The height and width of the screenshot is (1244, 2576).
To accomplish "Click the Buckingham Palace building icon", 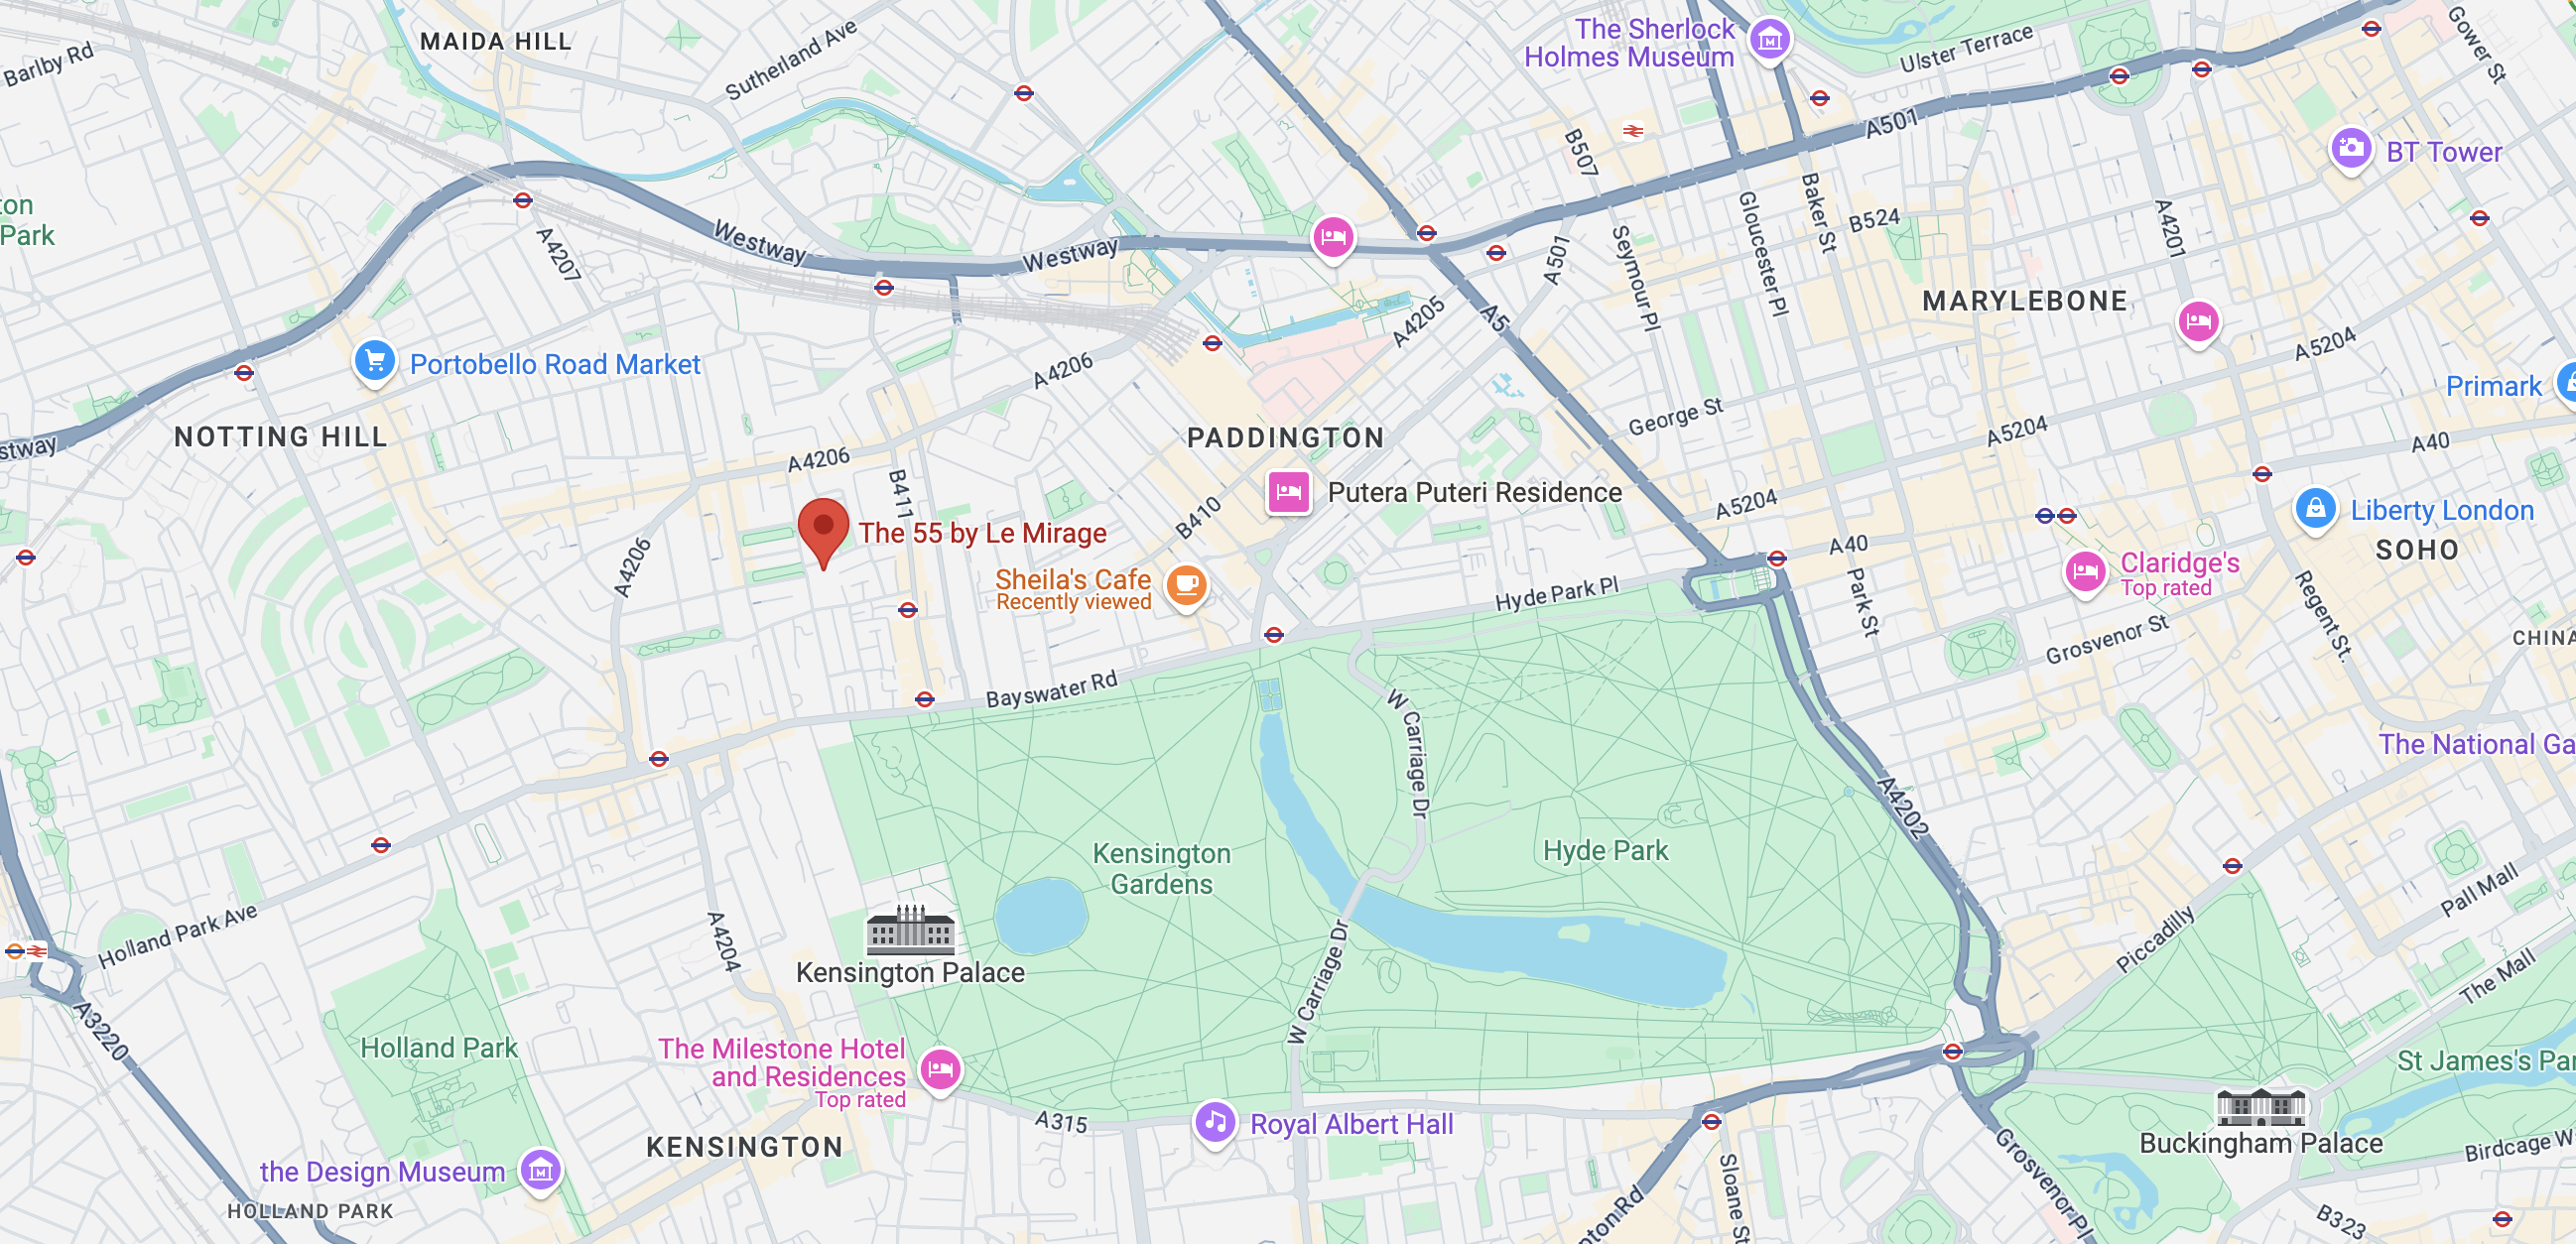I will (2261, 1106).
